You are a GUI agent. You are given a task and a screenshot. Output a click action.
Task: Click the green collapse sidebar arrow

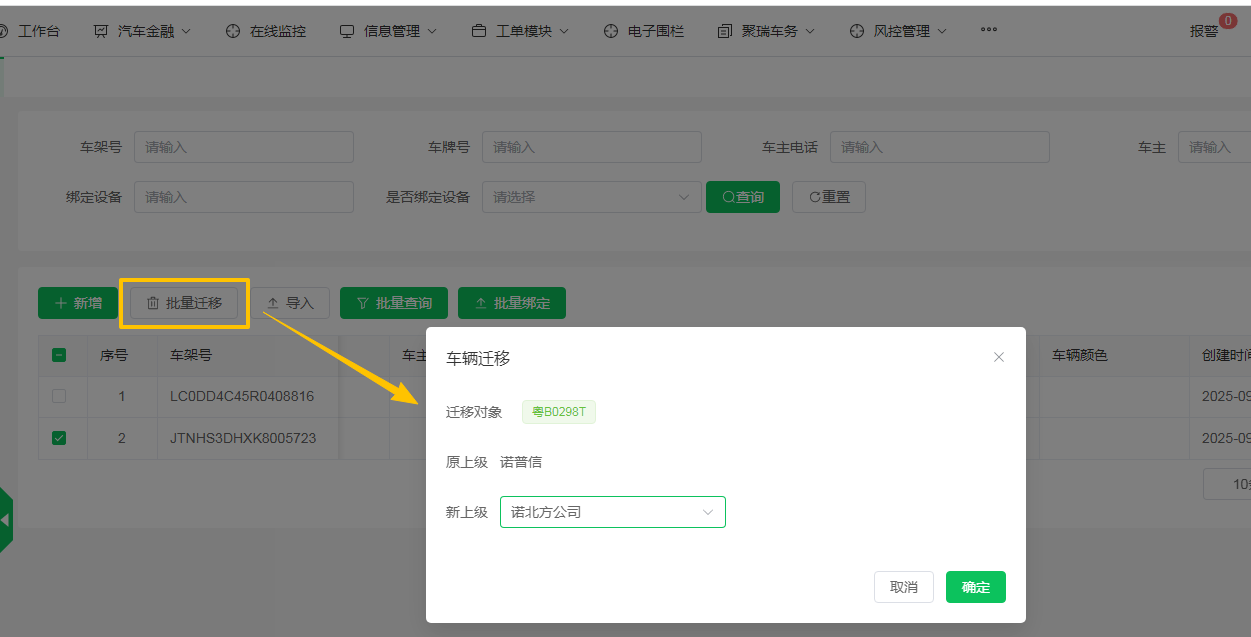(x=6, y=519)
